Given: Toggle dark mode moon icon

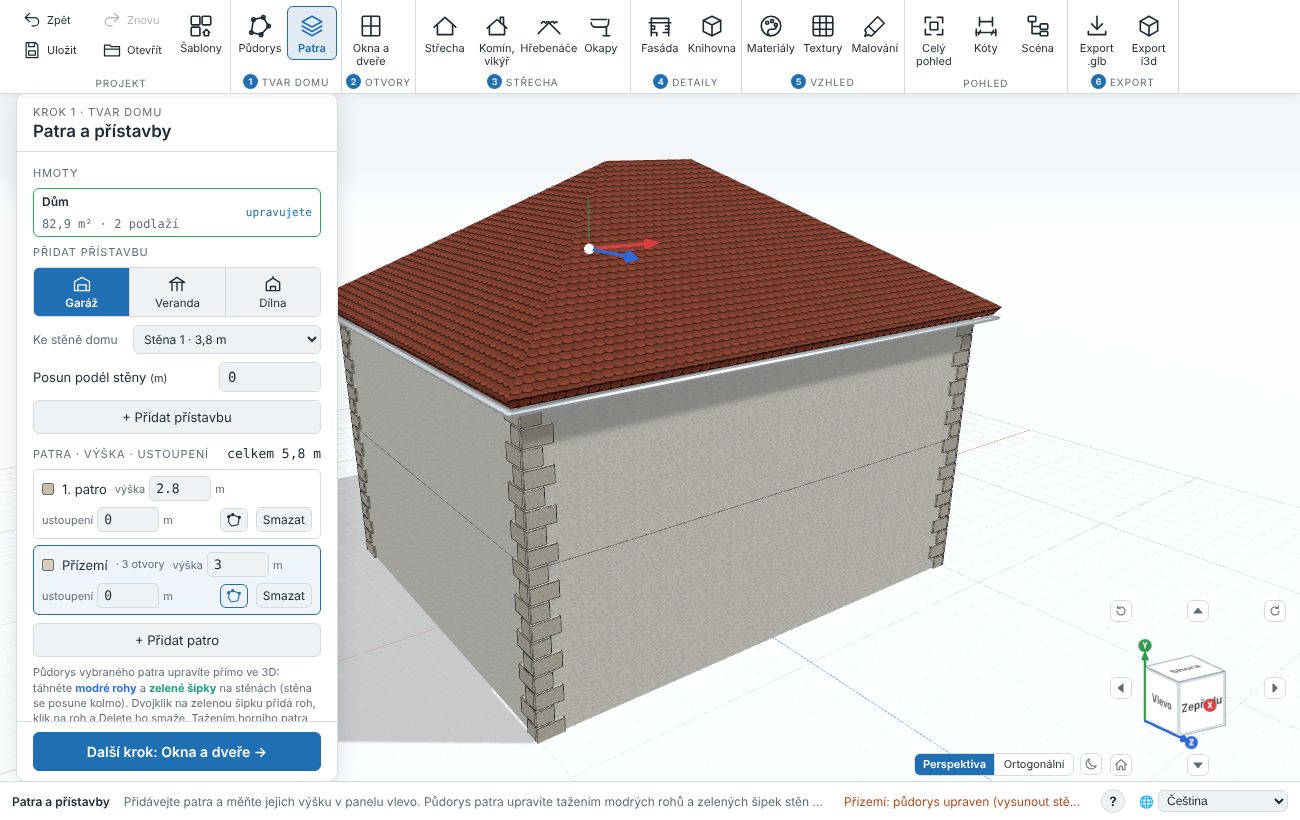Looking at the screenshot, I should 1092,764.
